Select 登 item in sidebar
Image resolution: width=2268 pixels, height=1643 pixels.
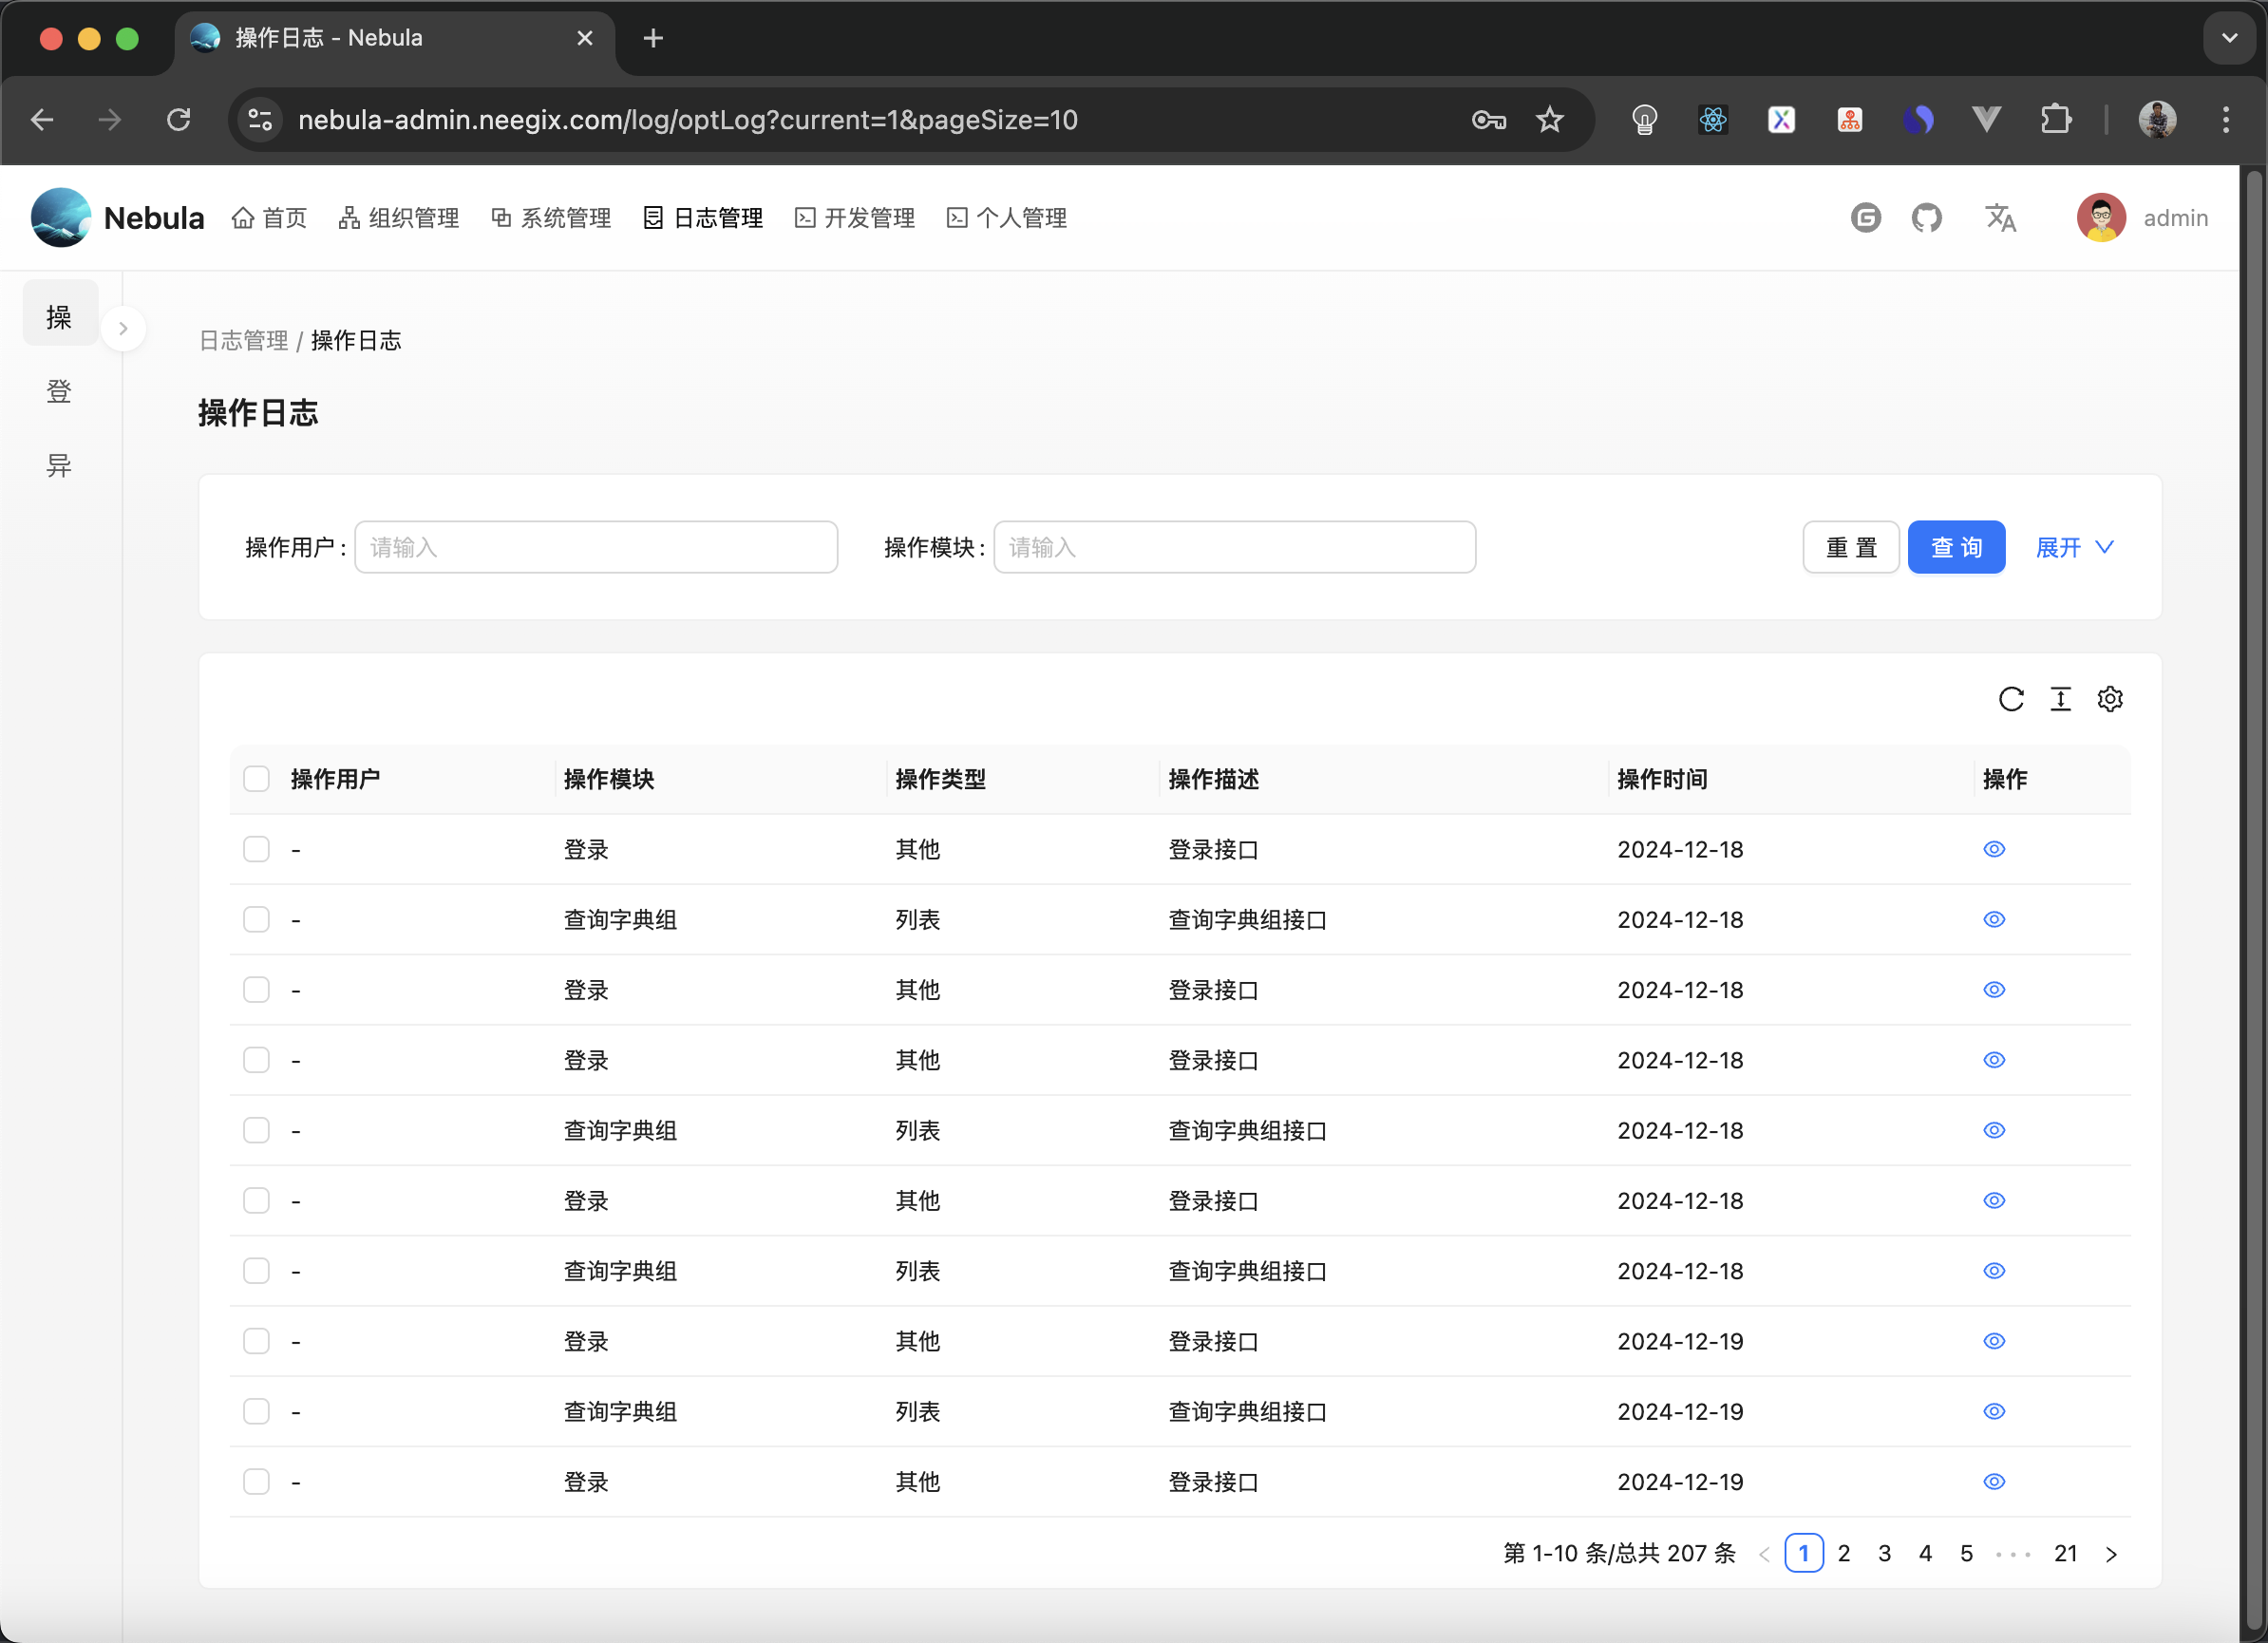[x=59, y=391]
